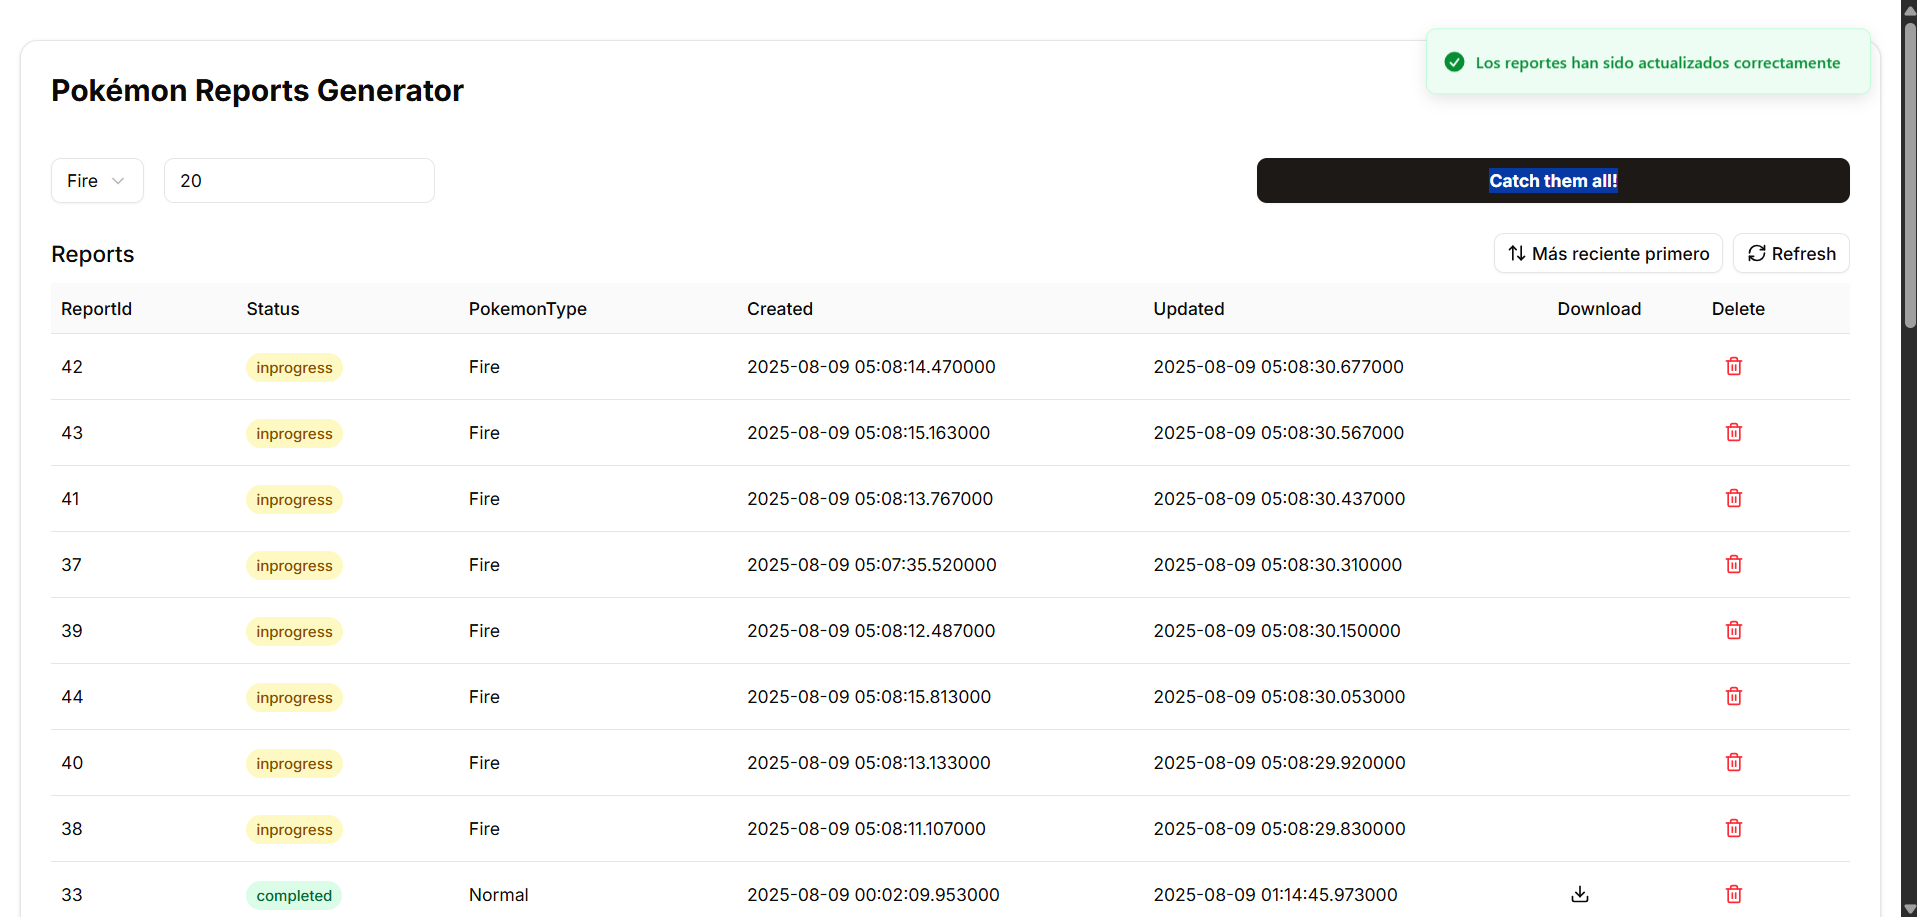Click the green checkmark in the toast
Image resolution: width=1917 pixels, height=917 pixels.
click(1454, 61)
